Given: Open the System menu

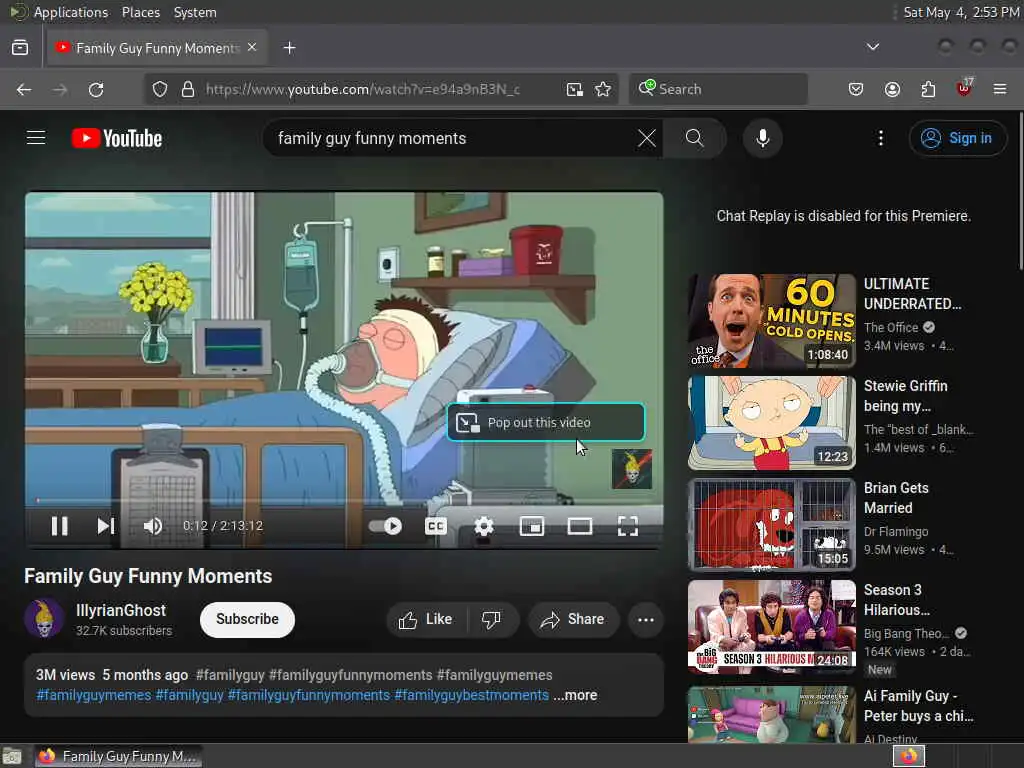Looking at the screenshot, I should point(195,12).
